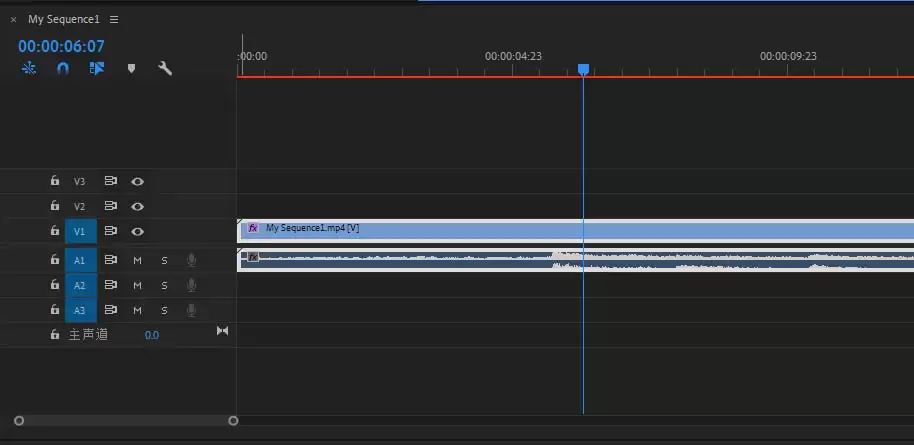Toggle the Snap magnet icon
This screenshot has width=914, height=445.
point(63,69)
